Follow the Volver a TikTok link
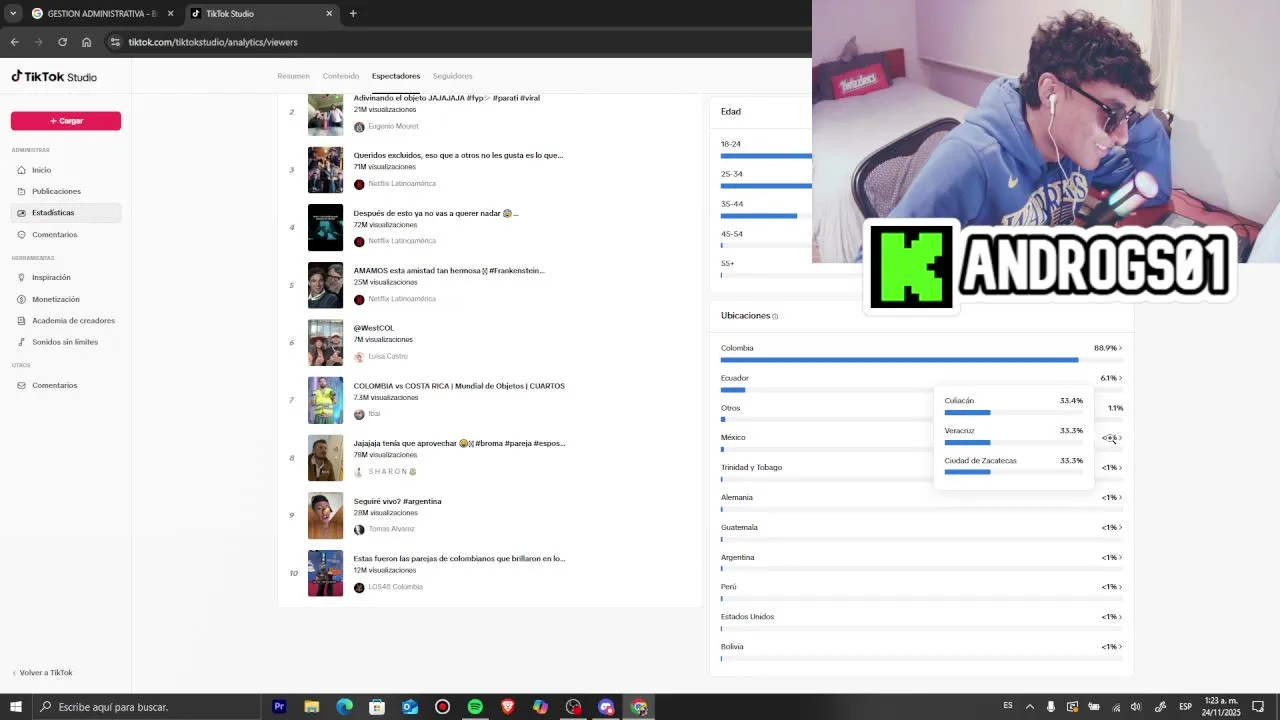 tap(42, 673)
